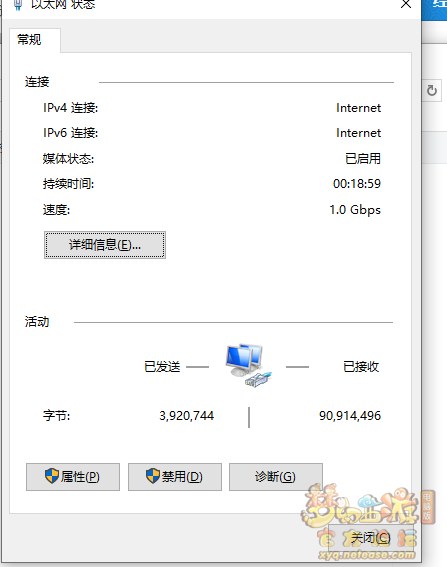Viewport: 447px width, 567px height.
Task: Run diagnostics with the 诊断(G) button
Action: click(x=276, y=477)
